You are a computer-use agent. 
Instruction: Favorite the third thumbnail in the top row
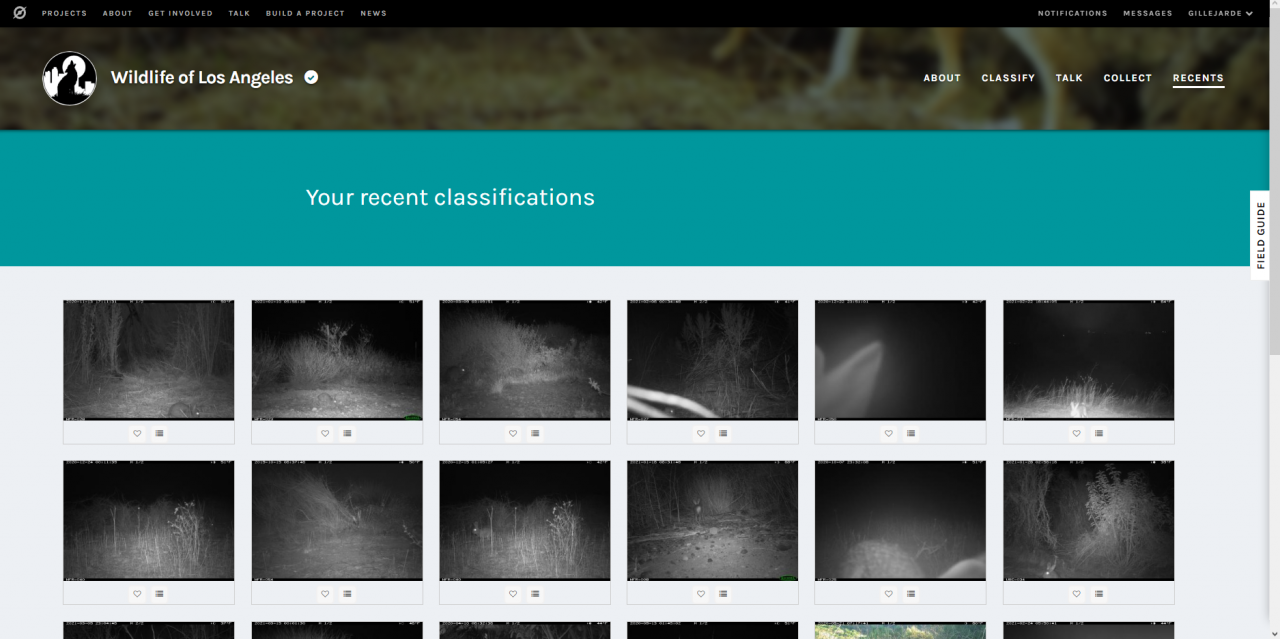[513, 433]
